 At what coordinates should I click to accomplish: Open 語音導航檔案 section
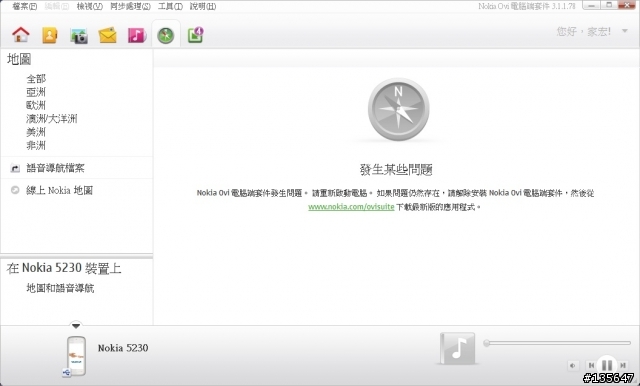(x=56, y=168)
